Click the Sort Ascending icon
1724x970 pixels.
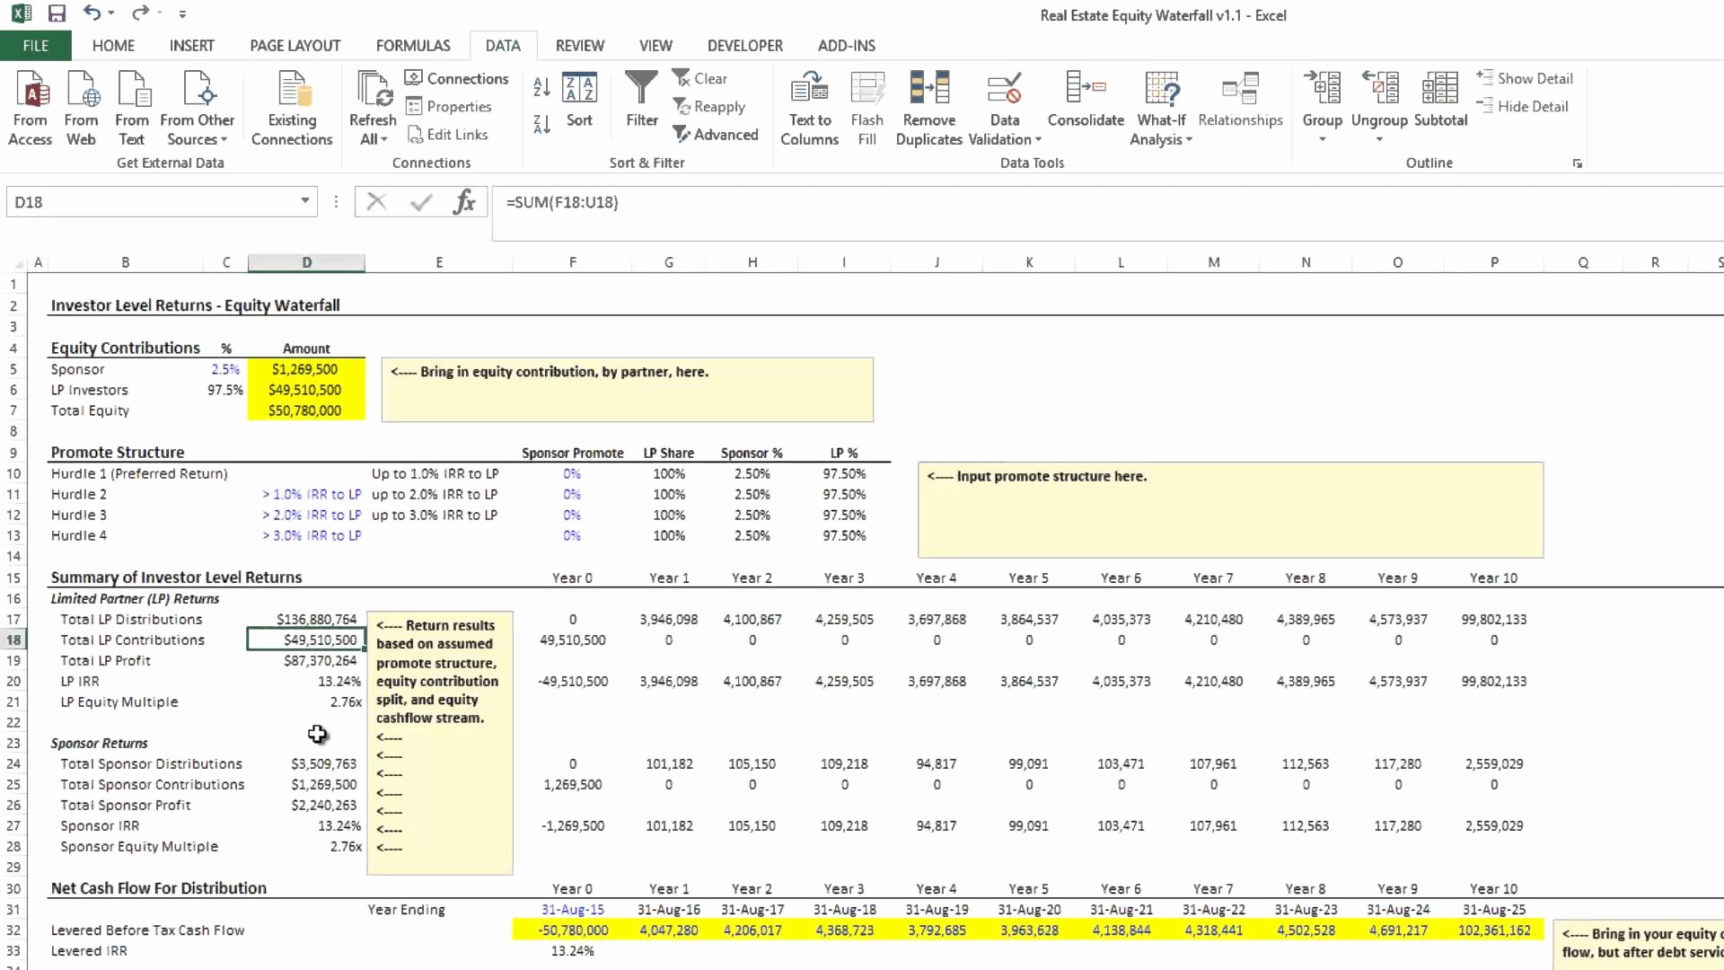click(x=540, y=88)
